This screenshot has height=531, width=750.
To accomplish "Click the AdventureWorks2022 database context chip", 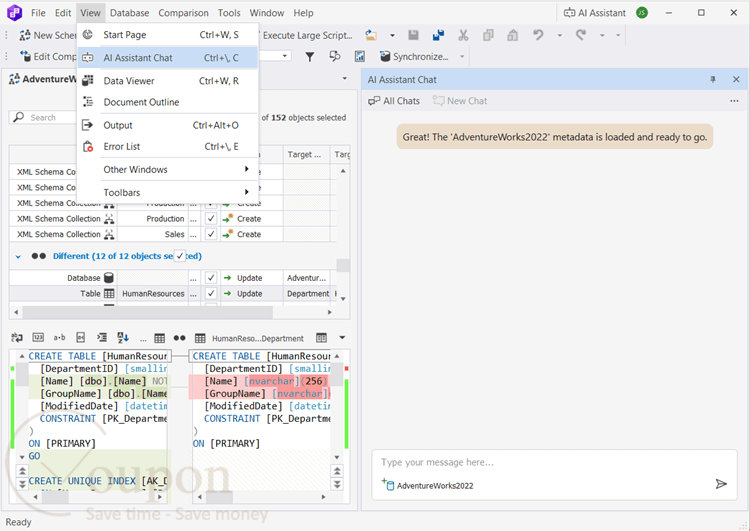I will coord(427,485).
